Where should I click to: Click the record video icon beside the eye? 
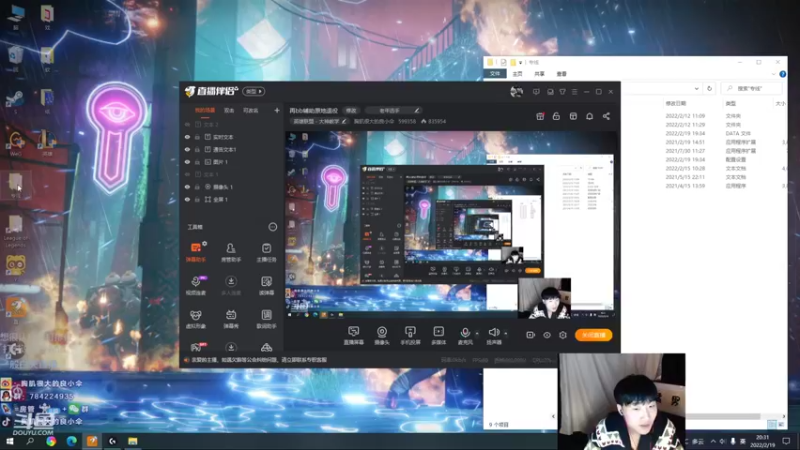point(530,335)
